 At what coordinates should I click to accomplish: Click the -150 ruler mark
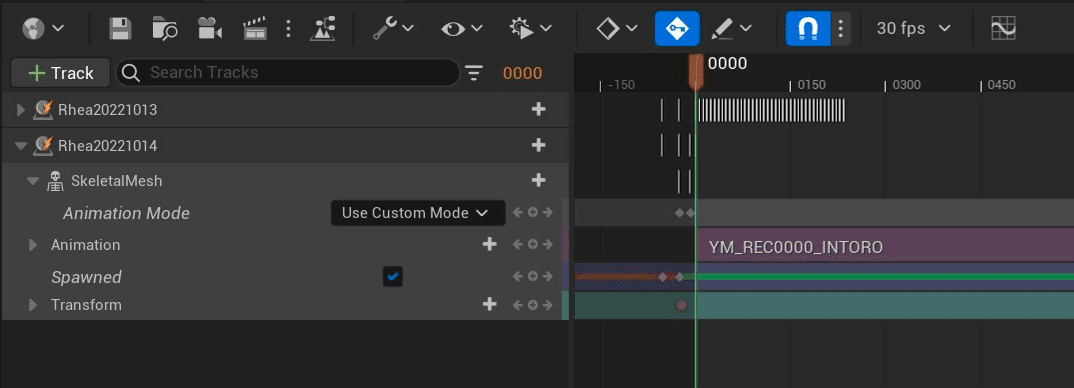(621, 85)
